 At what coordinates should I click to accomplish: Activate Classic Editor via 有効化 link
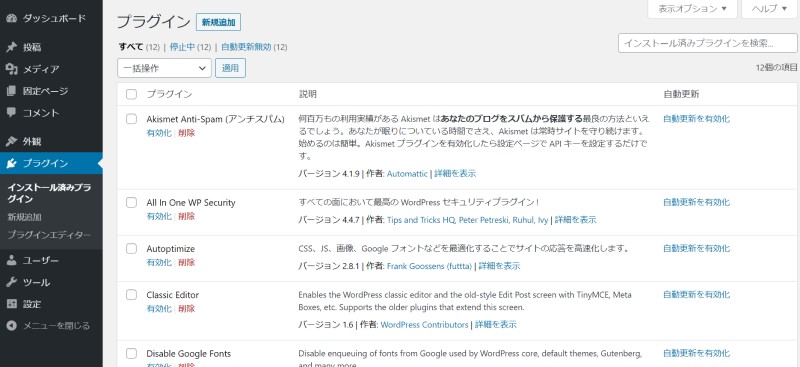point(159,308)
